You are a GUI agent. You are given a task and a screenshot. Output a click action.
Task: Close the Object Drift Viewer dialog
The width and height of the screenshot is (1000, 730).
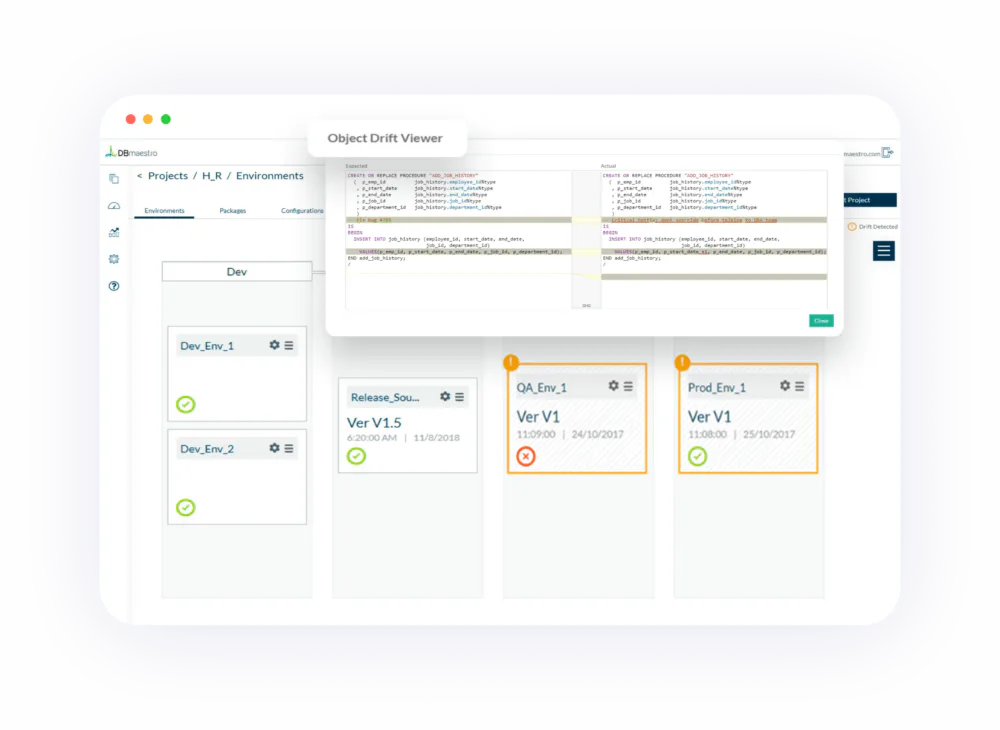tap(821, 321)
